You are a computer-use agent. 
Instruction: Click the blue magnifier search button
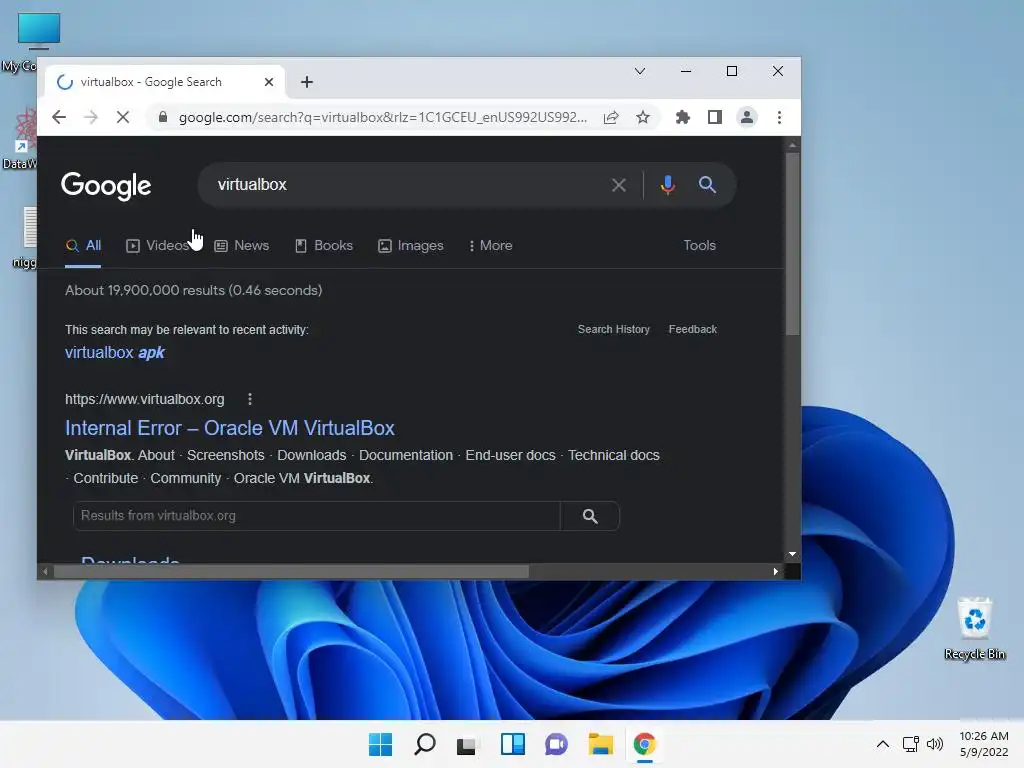click(707, 185)
